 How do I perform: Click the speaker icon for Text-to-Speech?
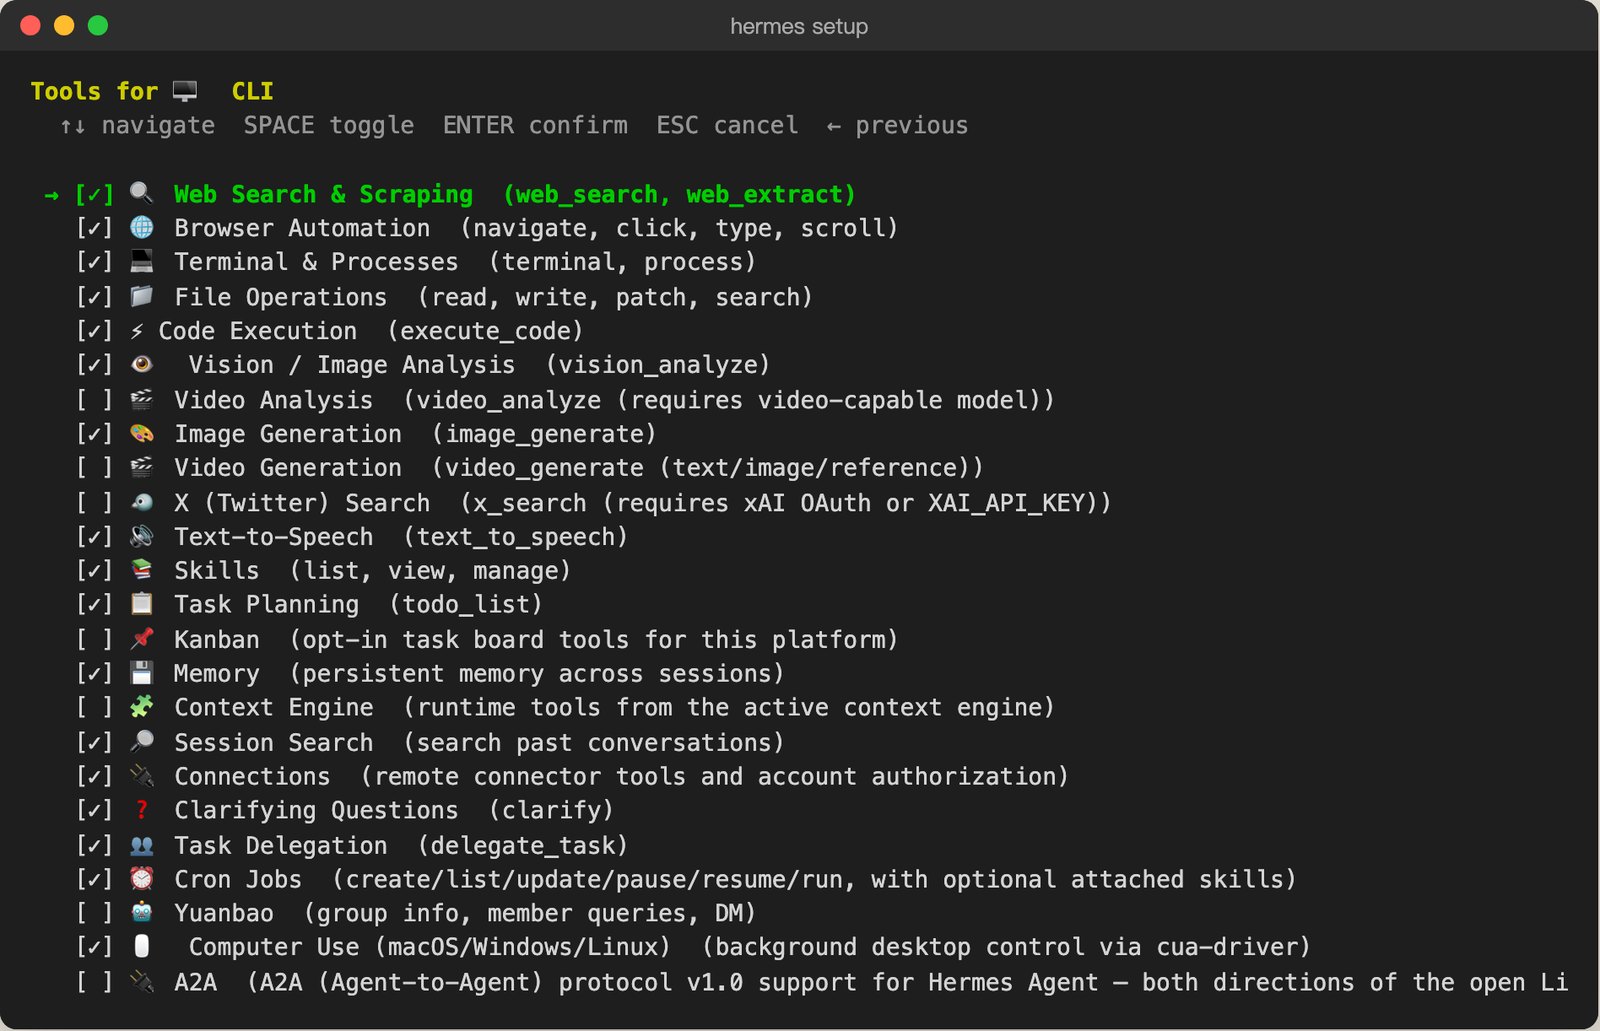(141, 537)
